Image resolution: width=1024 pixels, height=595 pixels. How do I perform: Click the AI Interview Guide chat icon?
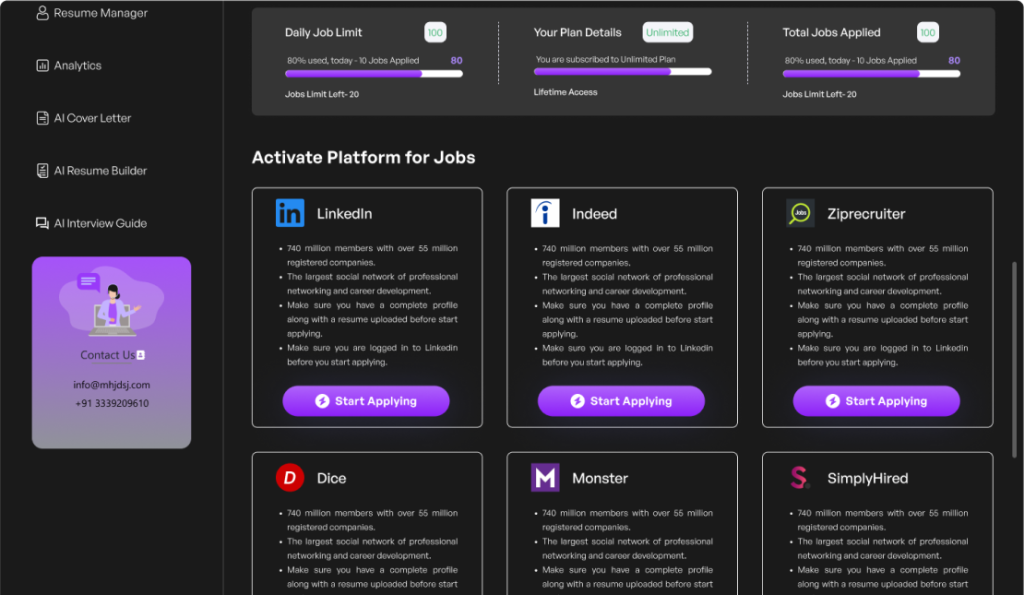[x=42, y=223]
